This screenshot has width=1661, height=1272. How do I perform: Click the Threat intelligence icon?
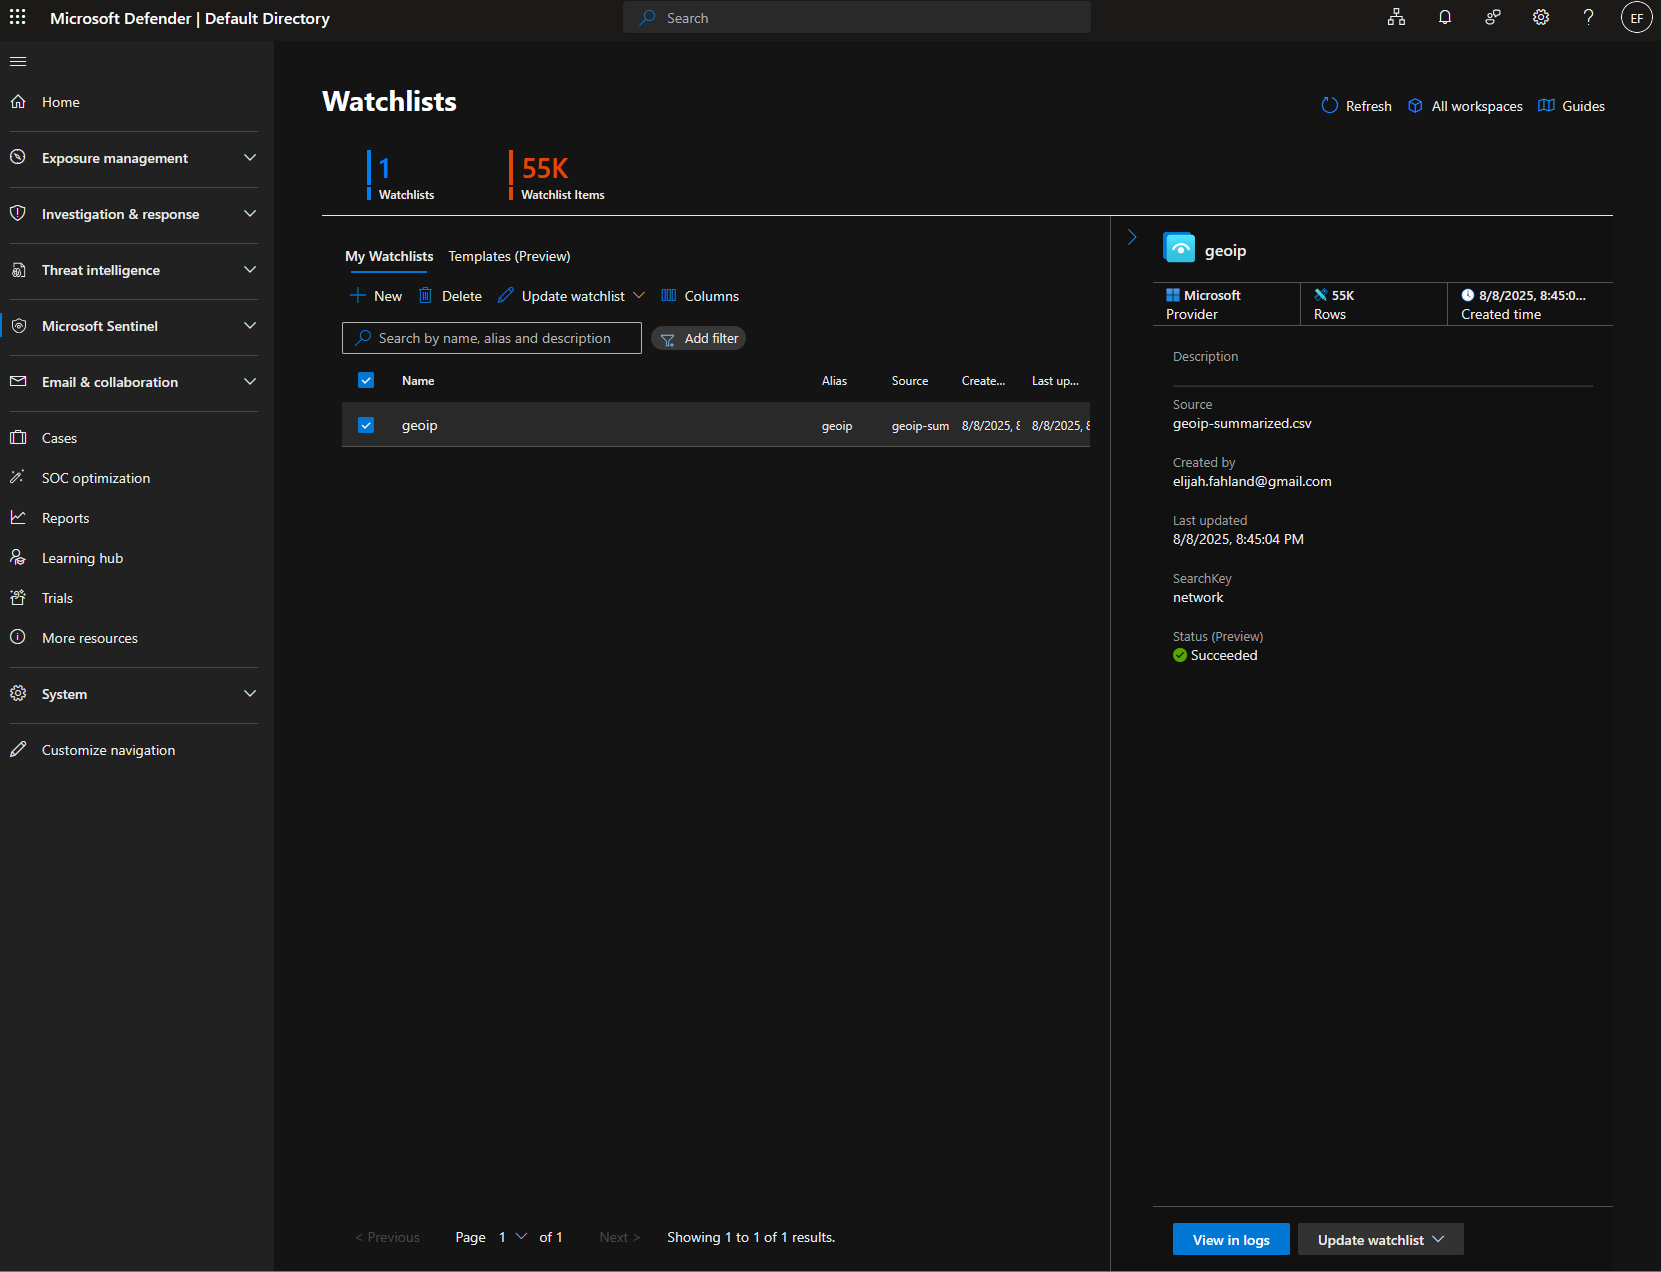18,270
